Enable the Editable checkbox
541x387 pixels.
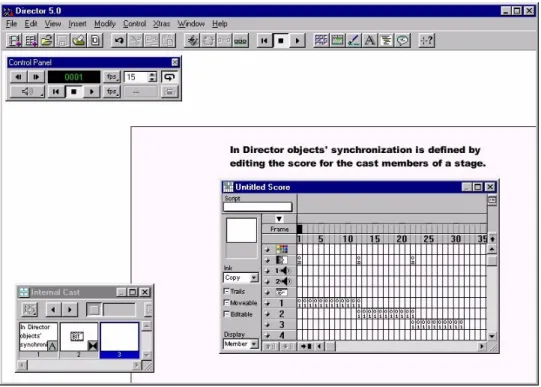pyautogui.click(x=226, y=314)
